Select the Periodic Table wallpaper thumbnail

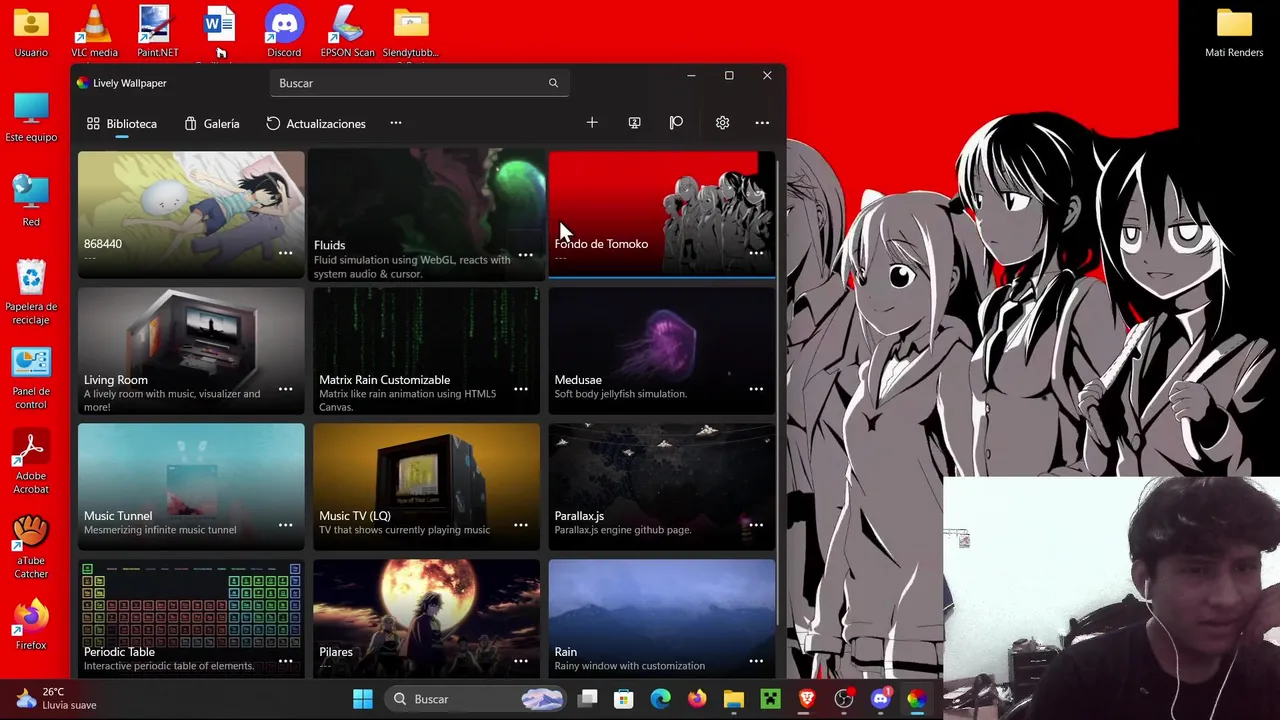(191, 618)
